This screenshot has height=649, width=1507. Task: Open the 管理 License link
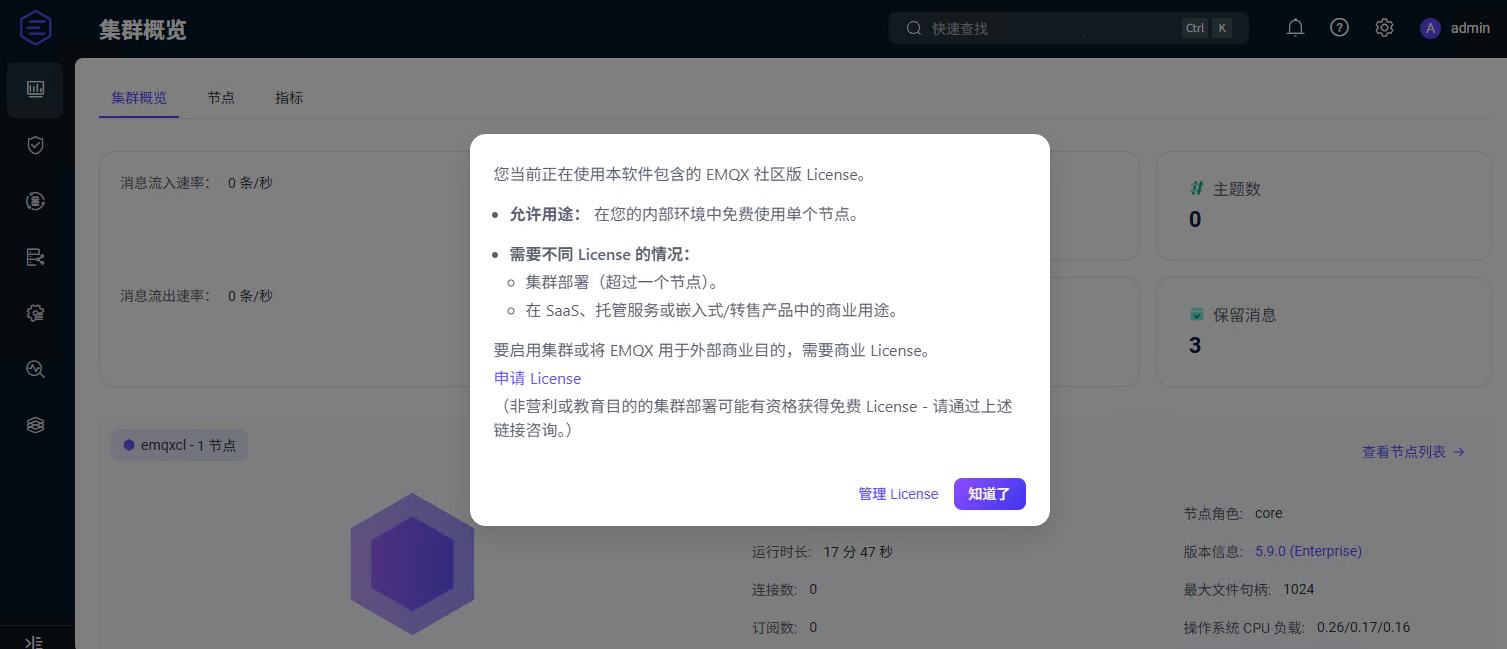tap(898, 494)
